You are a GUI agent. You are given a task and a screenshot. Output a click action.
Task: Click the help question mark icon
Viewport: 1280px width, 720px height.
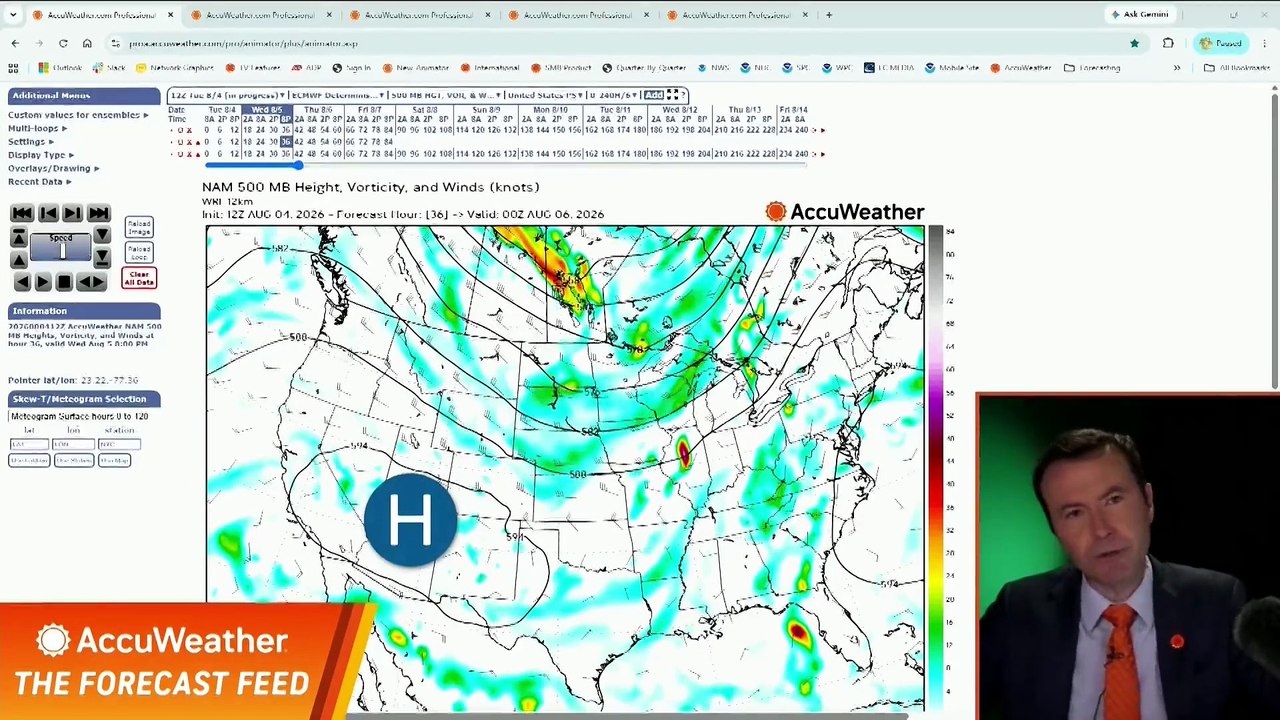tap(684, 95)
